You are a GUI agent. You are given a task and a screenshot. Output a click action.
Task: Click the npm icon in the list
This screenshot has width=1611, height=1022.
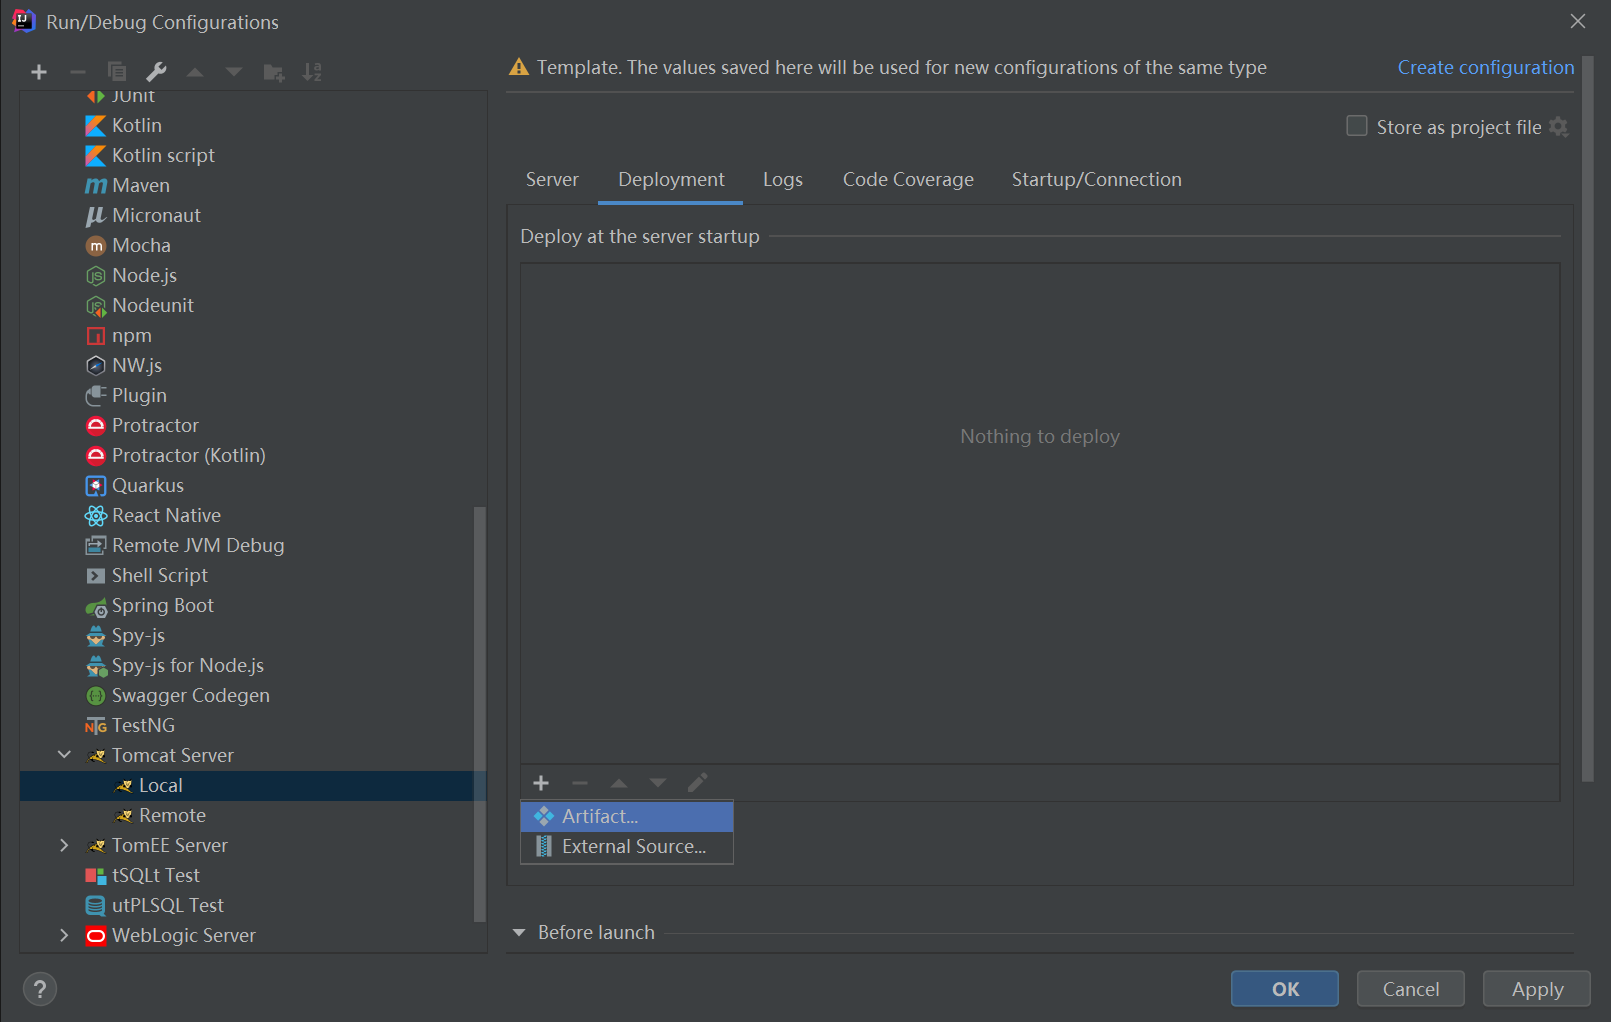[x=96, y=336]
